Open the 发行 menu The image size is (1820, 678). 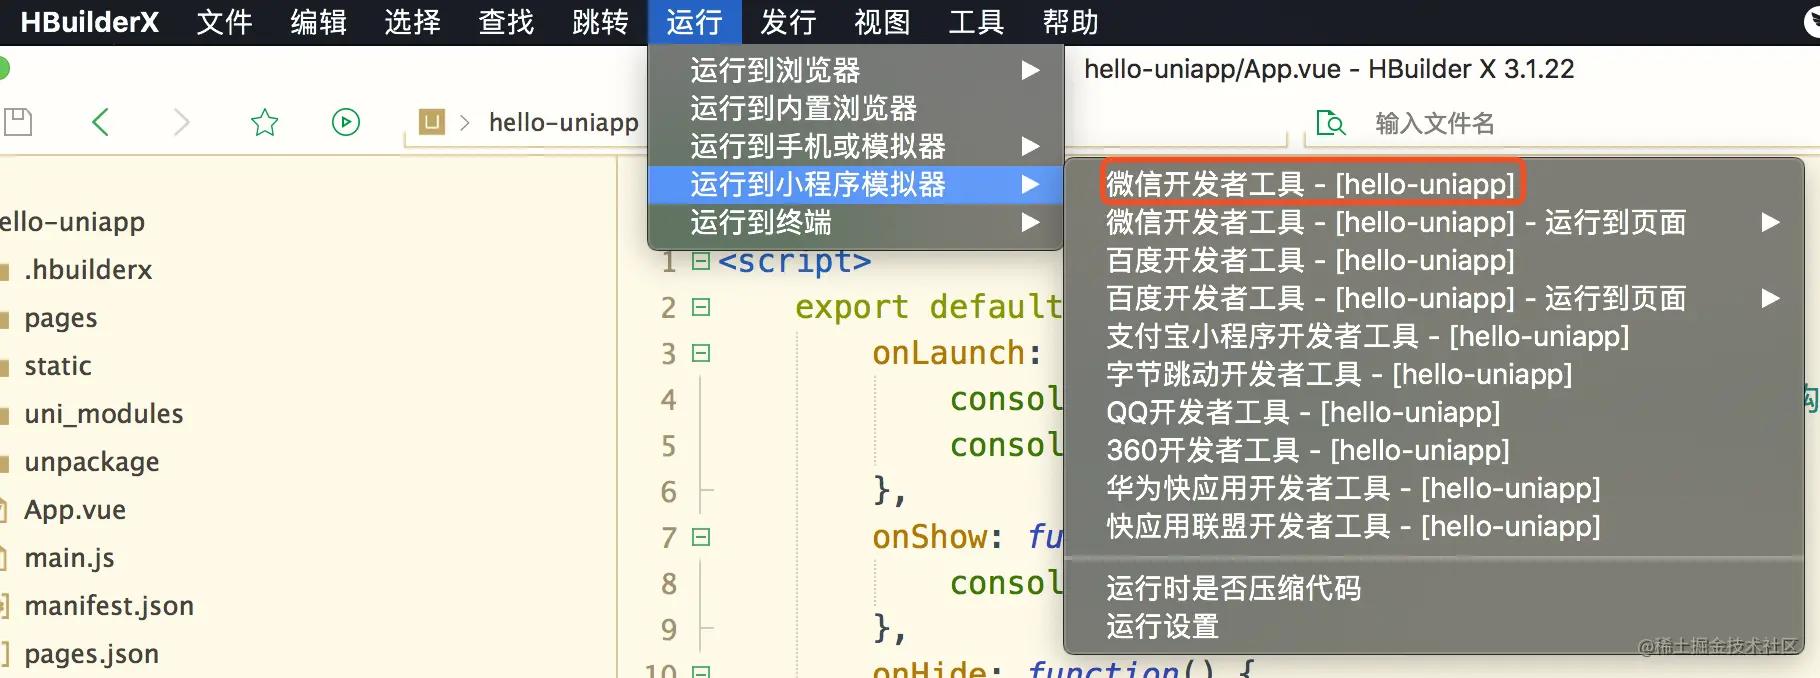(788, 22)
